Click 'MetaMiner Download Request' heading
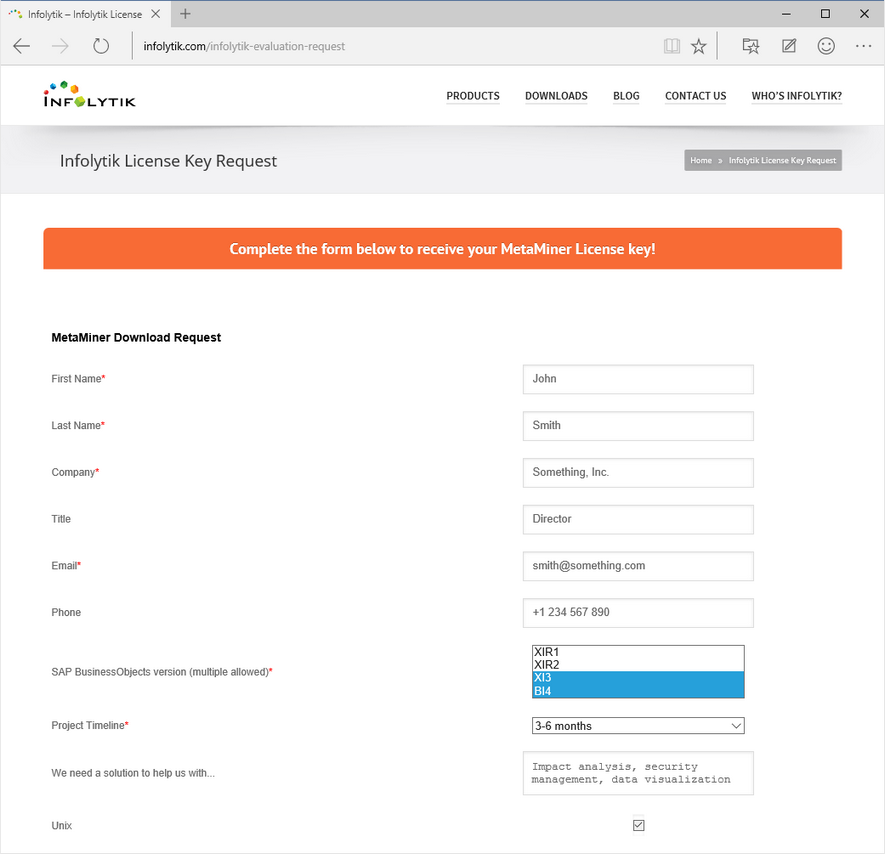885x854 pixels. click(x=136, y=338)
